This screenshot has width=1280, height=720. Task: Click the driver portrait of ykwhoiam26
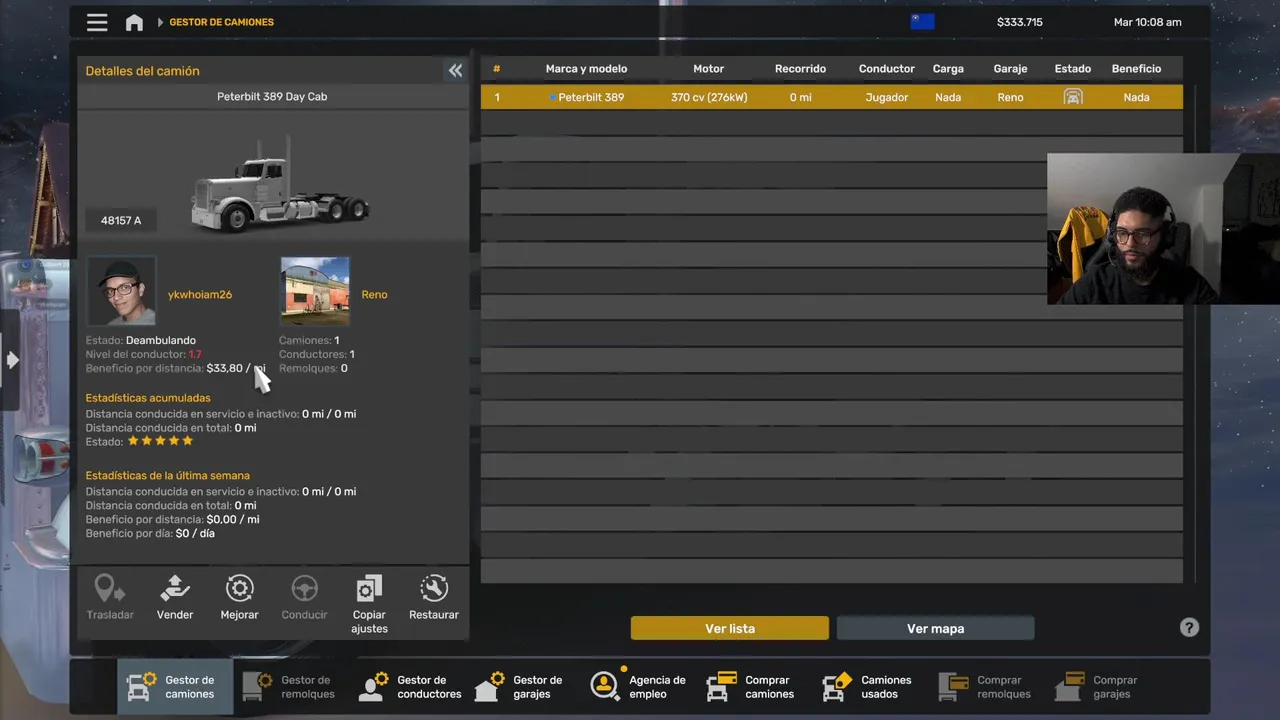pos(121,291)
